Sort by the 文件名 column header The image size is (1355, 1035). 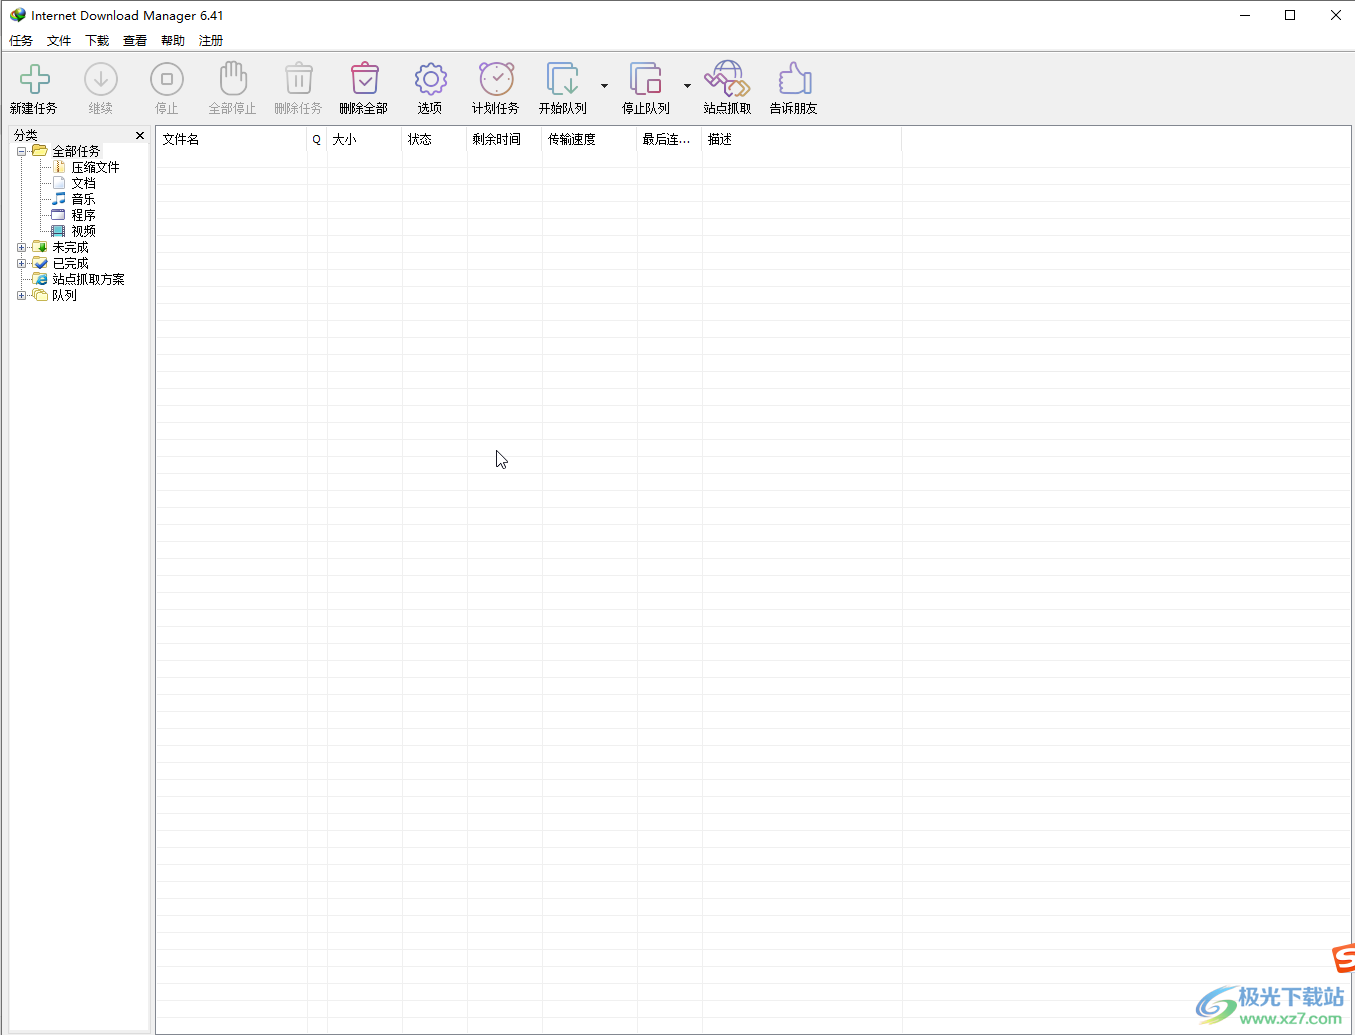pyautogui.click(x=231, y=139)
